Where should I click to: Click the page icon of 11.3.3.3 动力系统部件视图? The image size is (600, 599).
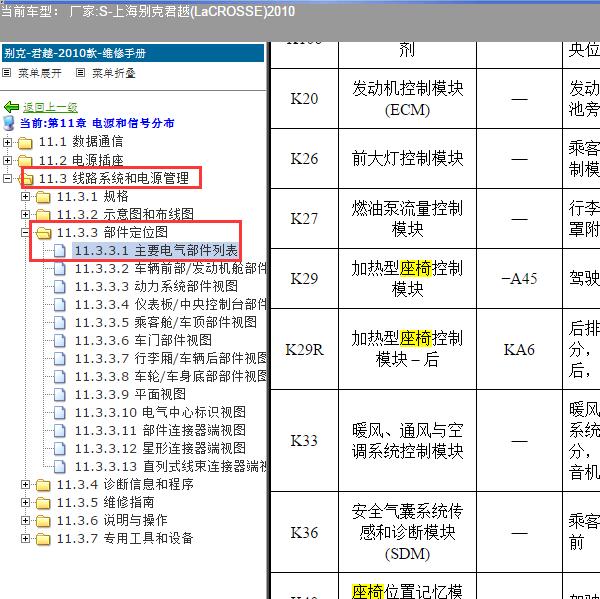60,287
